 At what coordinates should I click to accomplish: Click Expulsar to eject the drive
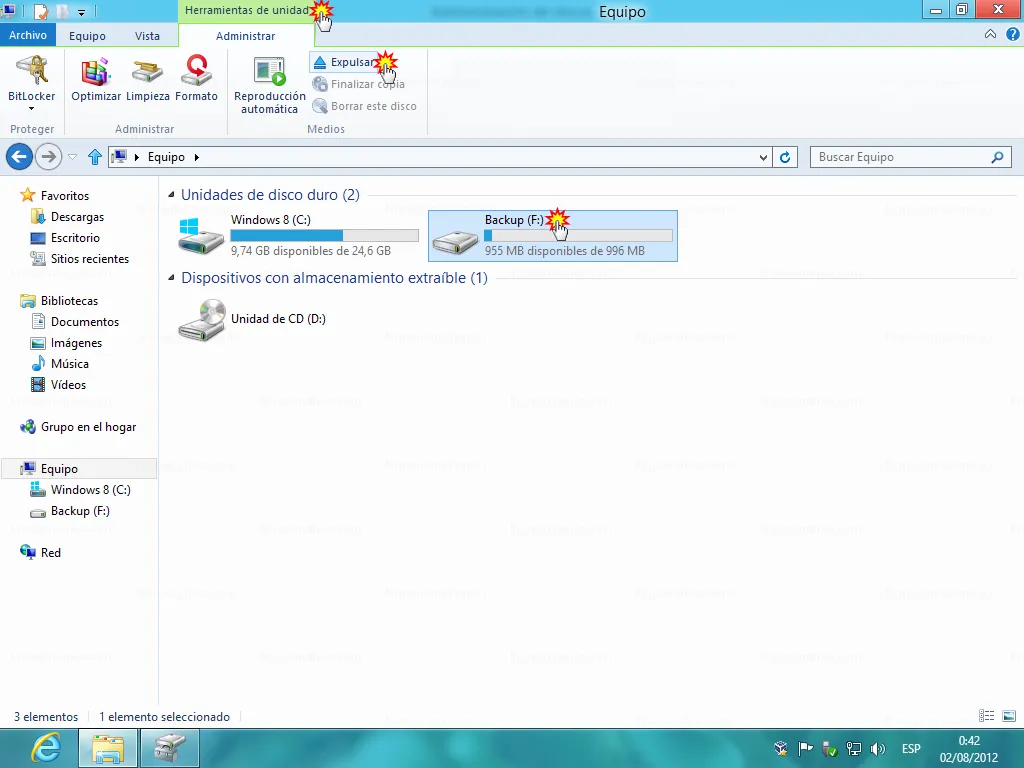click(x=345, y=62)
